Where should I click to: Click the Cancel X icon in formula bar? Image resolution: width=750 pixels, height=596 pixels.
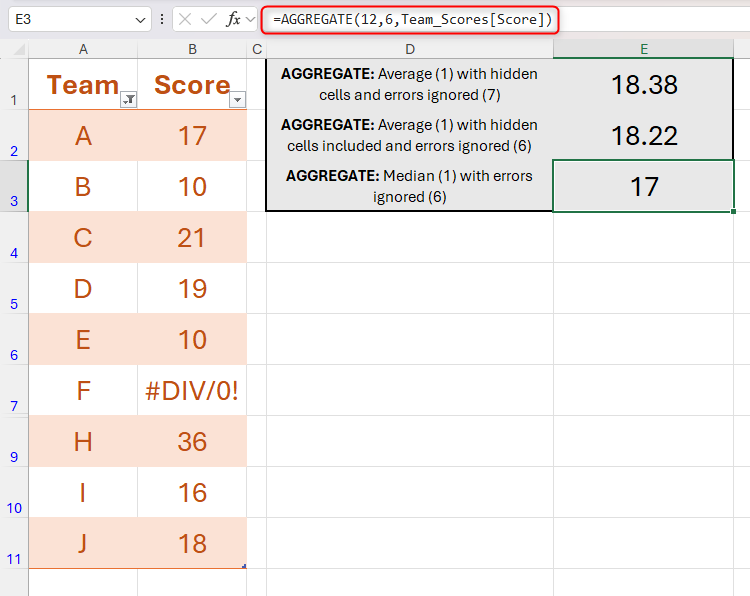click(x=187, y=19)
